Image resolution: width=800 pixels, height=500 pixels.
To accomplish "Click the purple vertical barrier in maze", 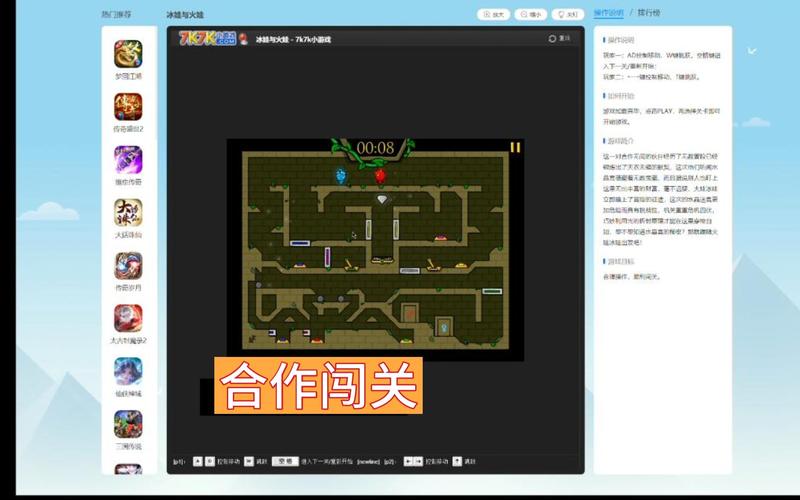I will [x=327, y=257].
